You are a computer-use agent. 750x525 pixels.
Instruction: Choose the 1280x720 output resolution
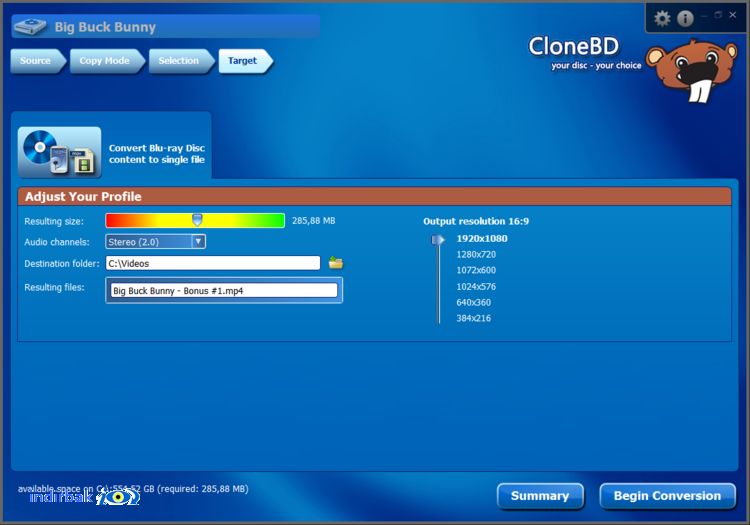476,254
